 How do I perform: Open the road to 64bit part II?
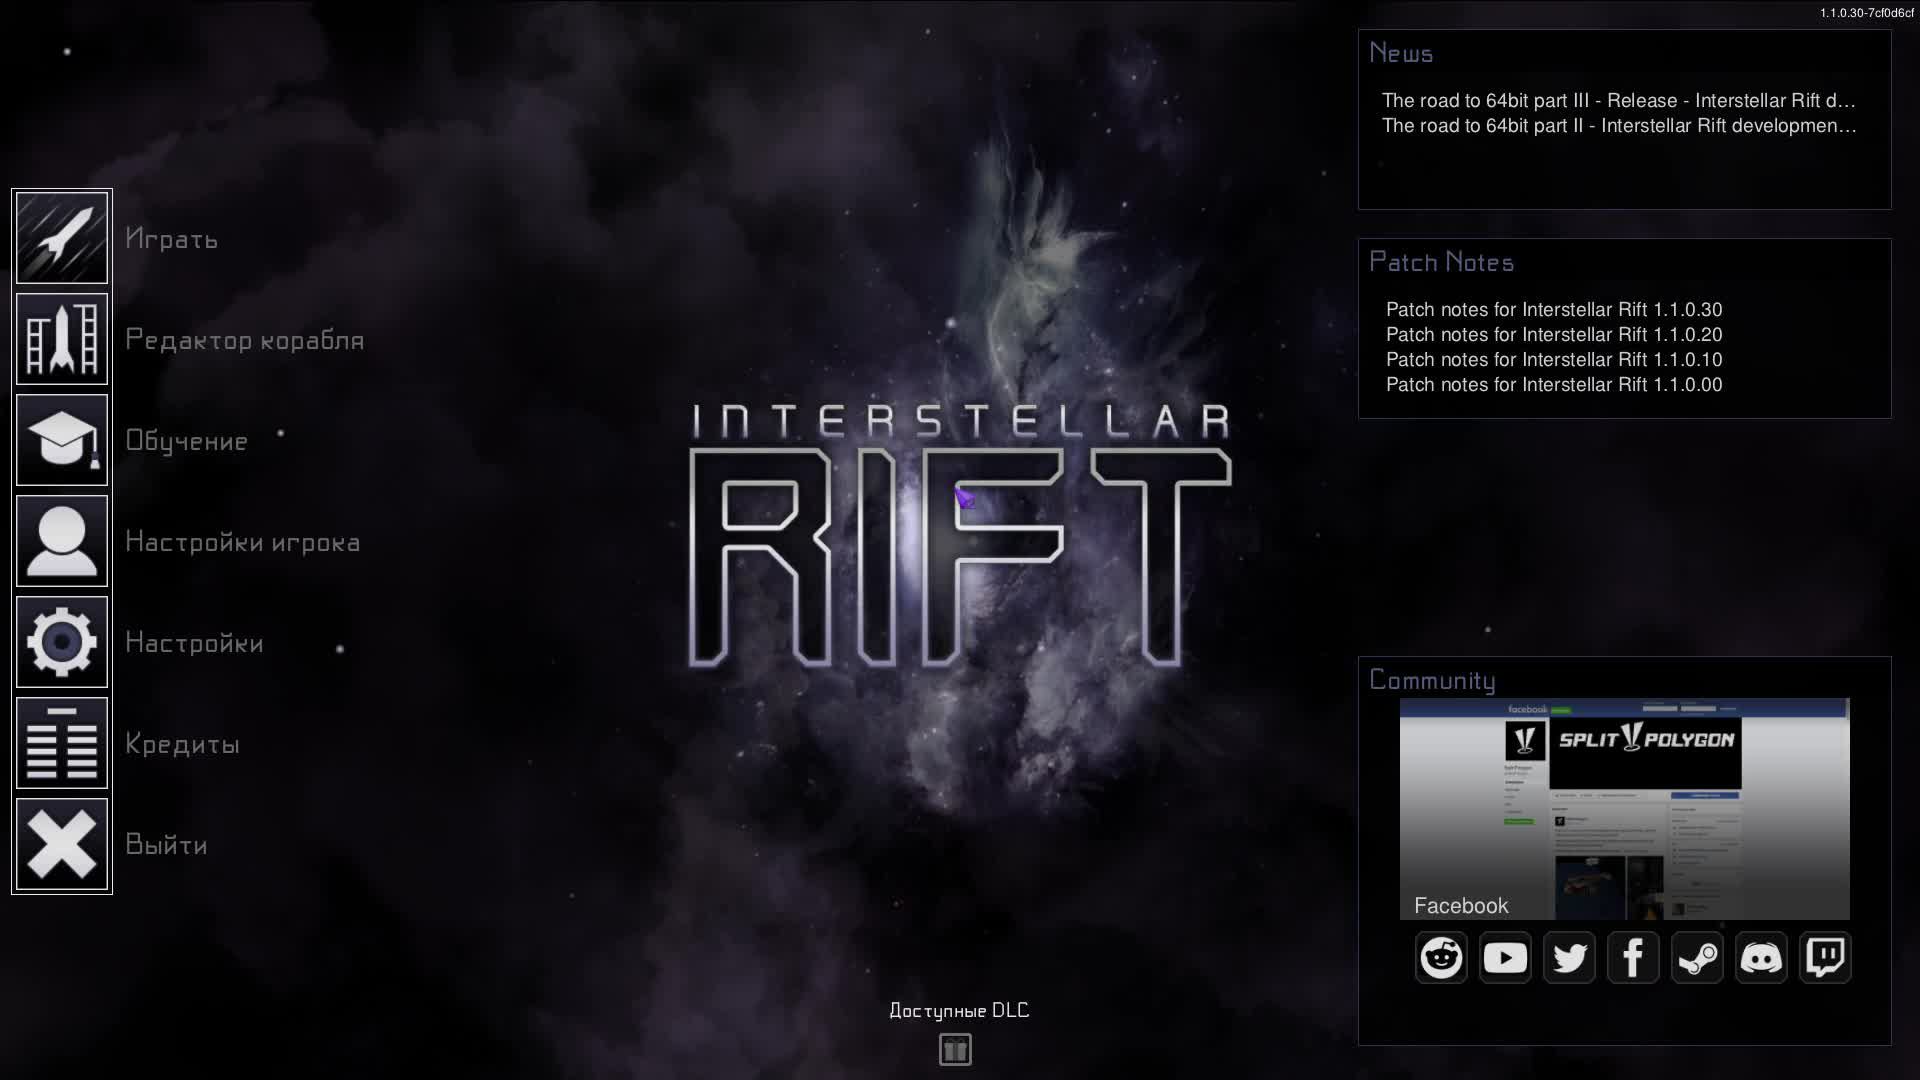tap(1618, 126)
